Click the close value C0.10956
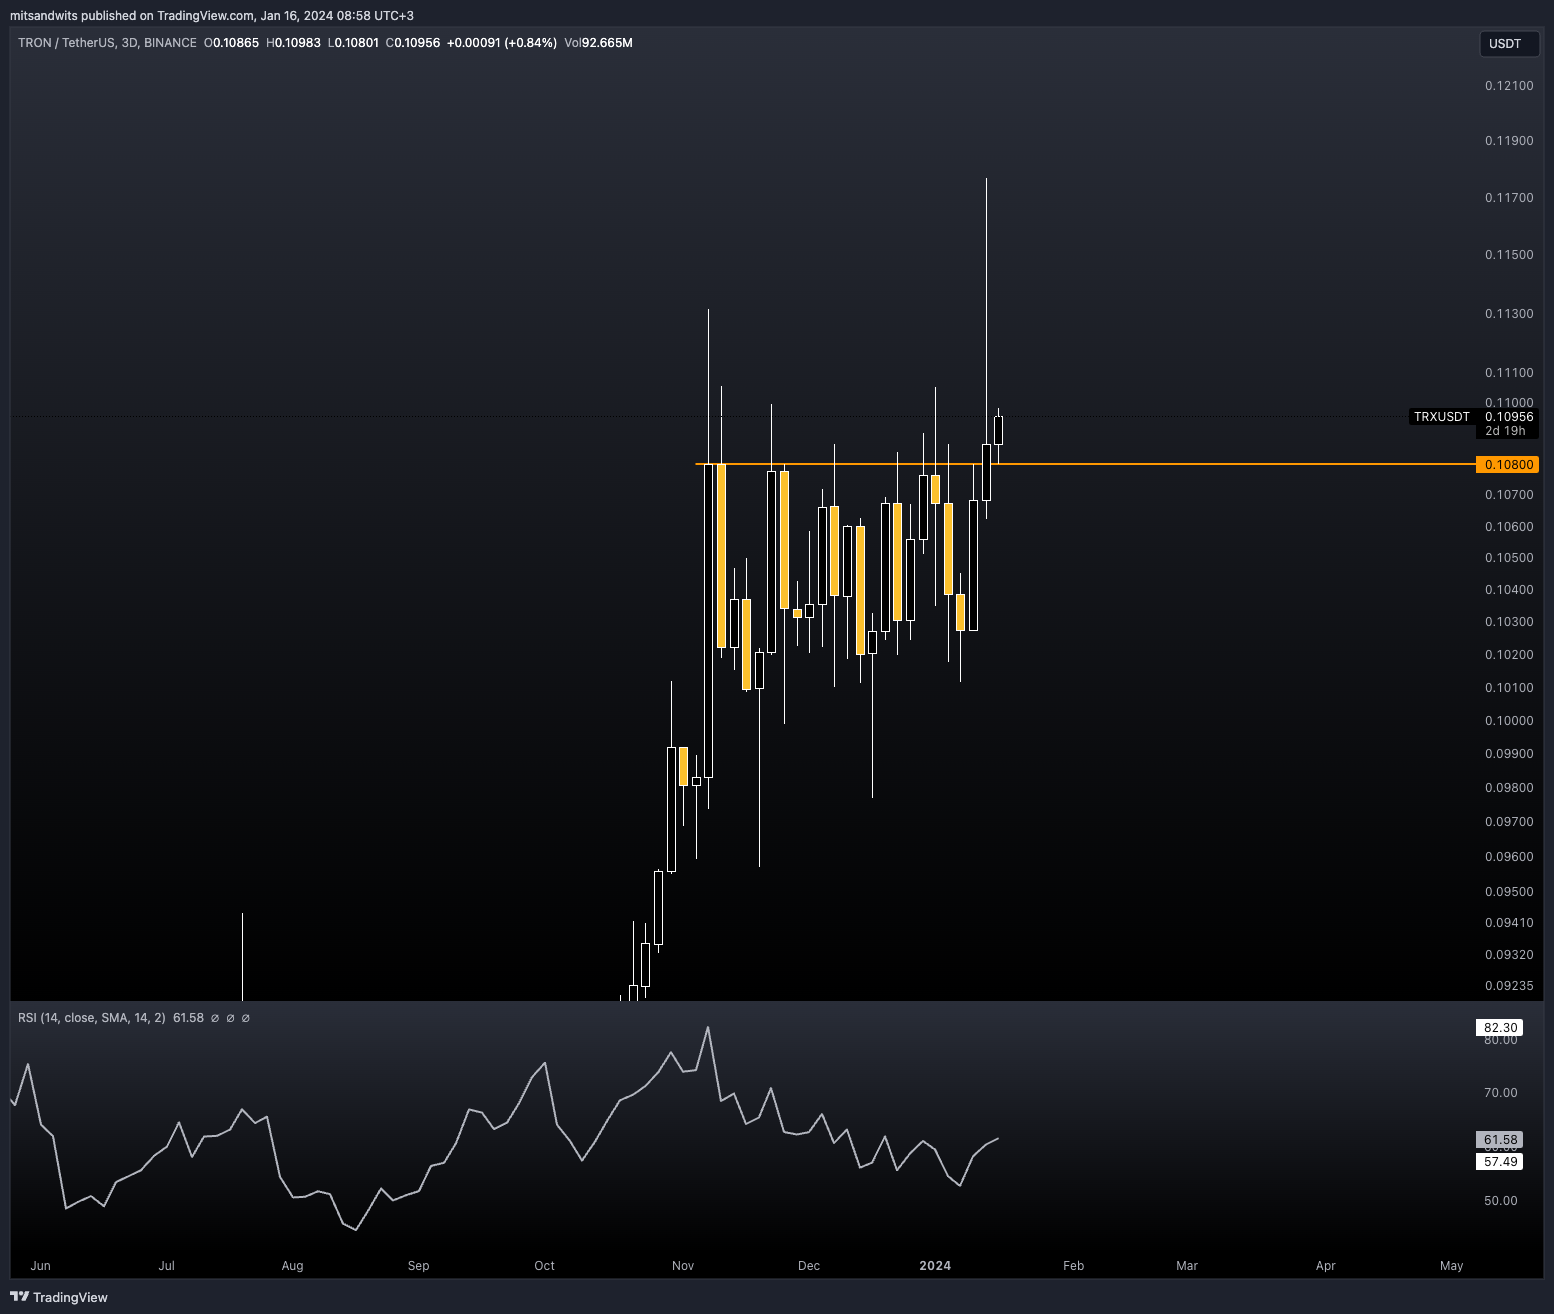Viewport: 1554px width, 1314px height. tap(413, 43)
